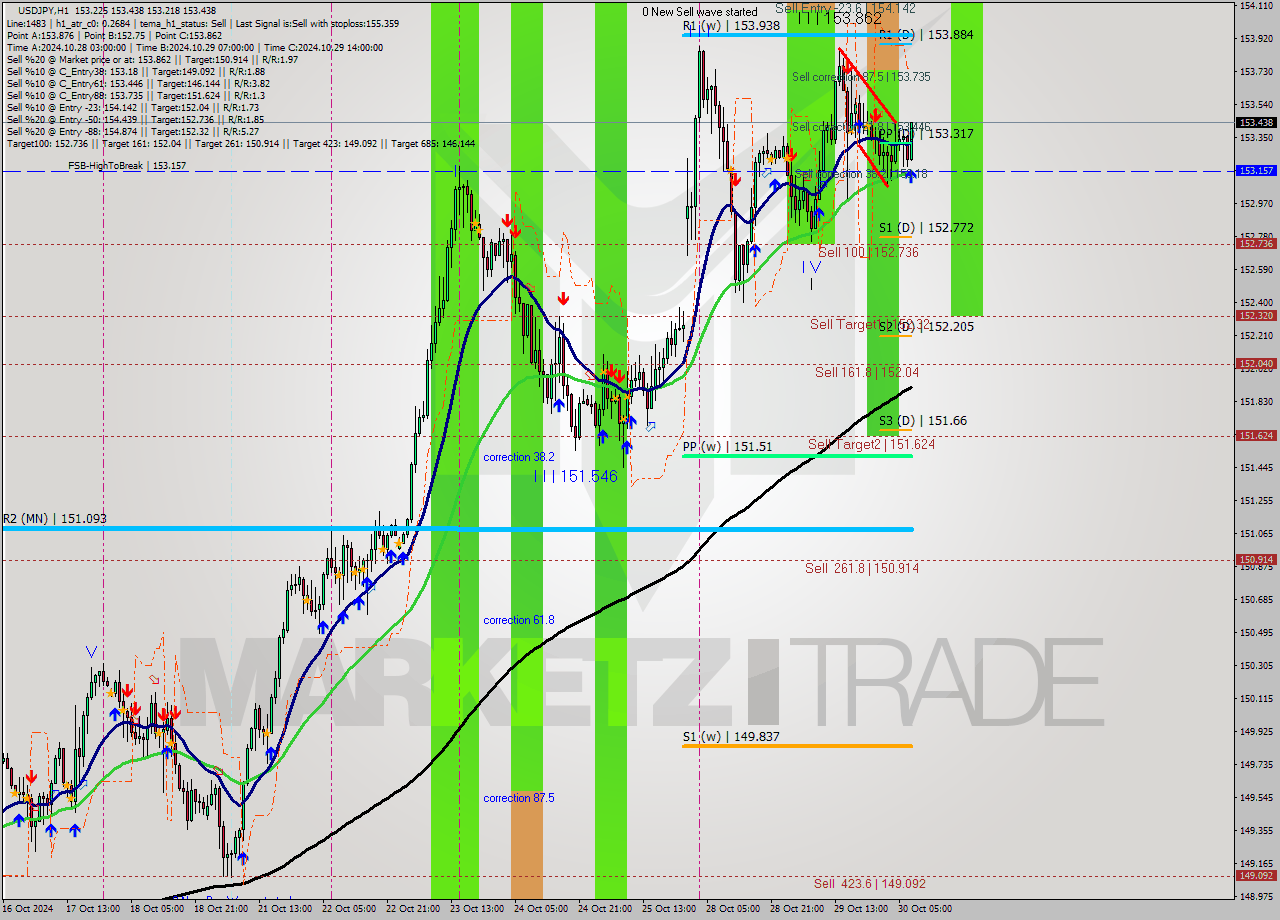This screenshot has height=920, width=1280.
Task: Select the correction 61.8 text
Action: pyautogui.click(x=518, y=620)
